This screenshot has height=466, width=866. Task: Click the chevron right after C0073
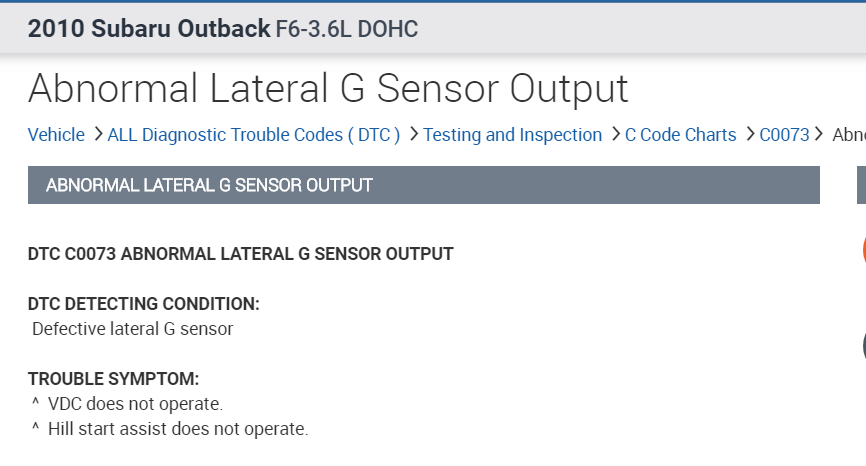pyautogui.click(x=820, y=134)
